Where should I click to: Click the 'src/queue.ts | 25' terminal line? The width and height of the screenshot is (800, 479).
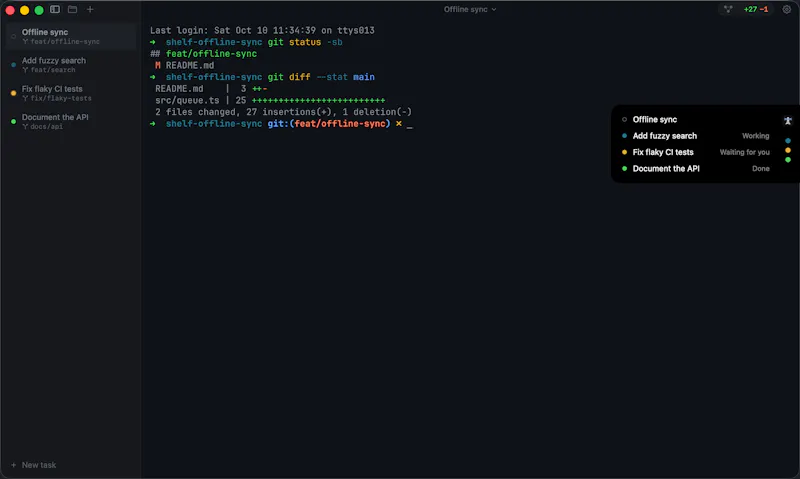[270, 100]
